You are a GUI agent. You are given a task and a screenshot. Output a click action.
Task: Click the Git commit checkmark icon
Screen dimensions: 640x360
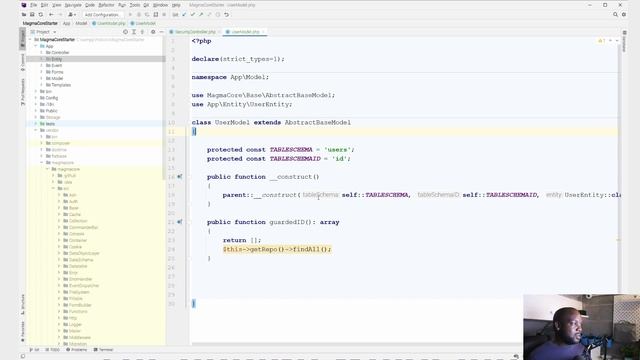(x=193, y=15)
